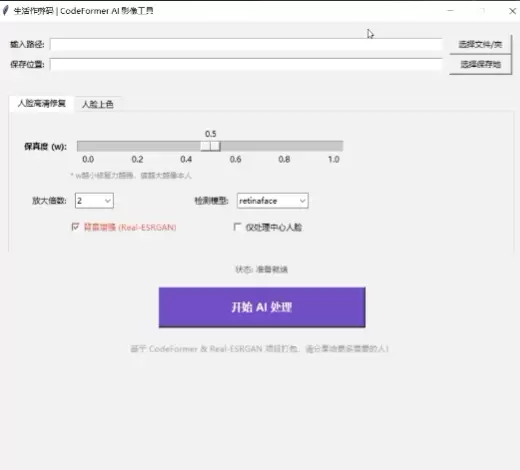This screenshot has height=470, width=520.
Task: Switch to the face HD restoration tab
Action: tap(42, 103)
